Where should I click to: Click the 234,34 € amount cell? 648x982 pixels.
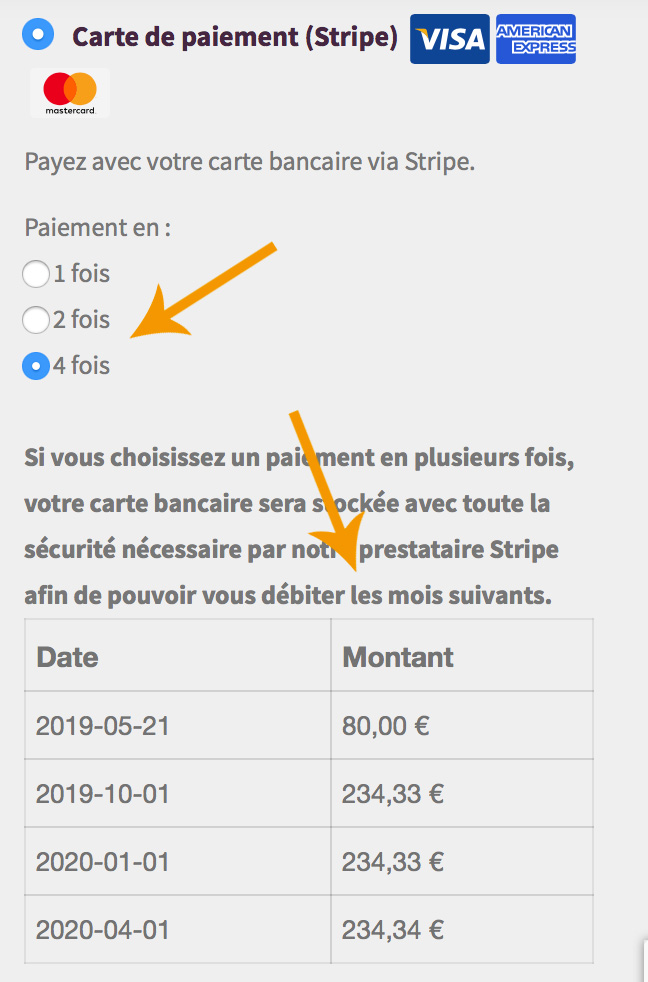click(x=462, y=929)
